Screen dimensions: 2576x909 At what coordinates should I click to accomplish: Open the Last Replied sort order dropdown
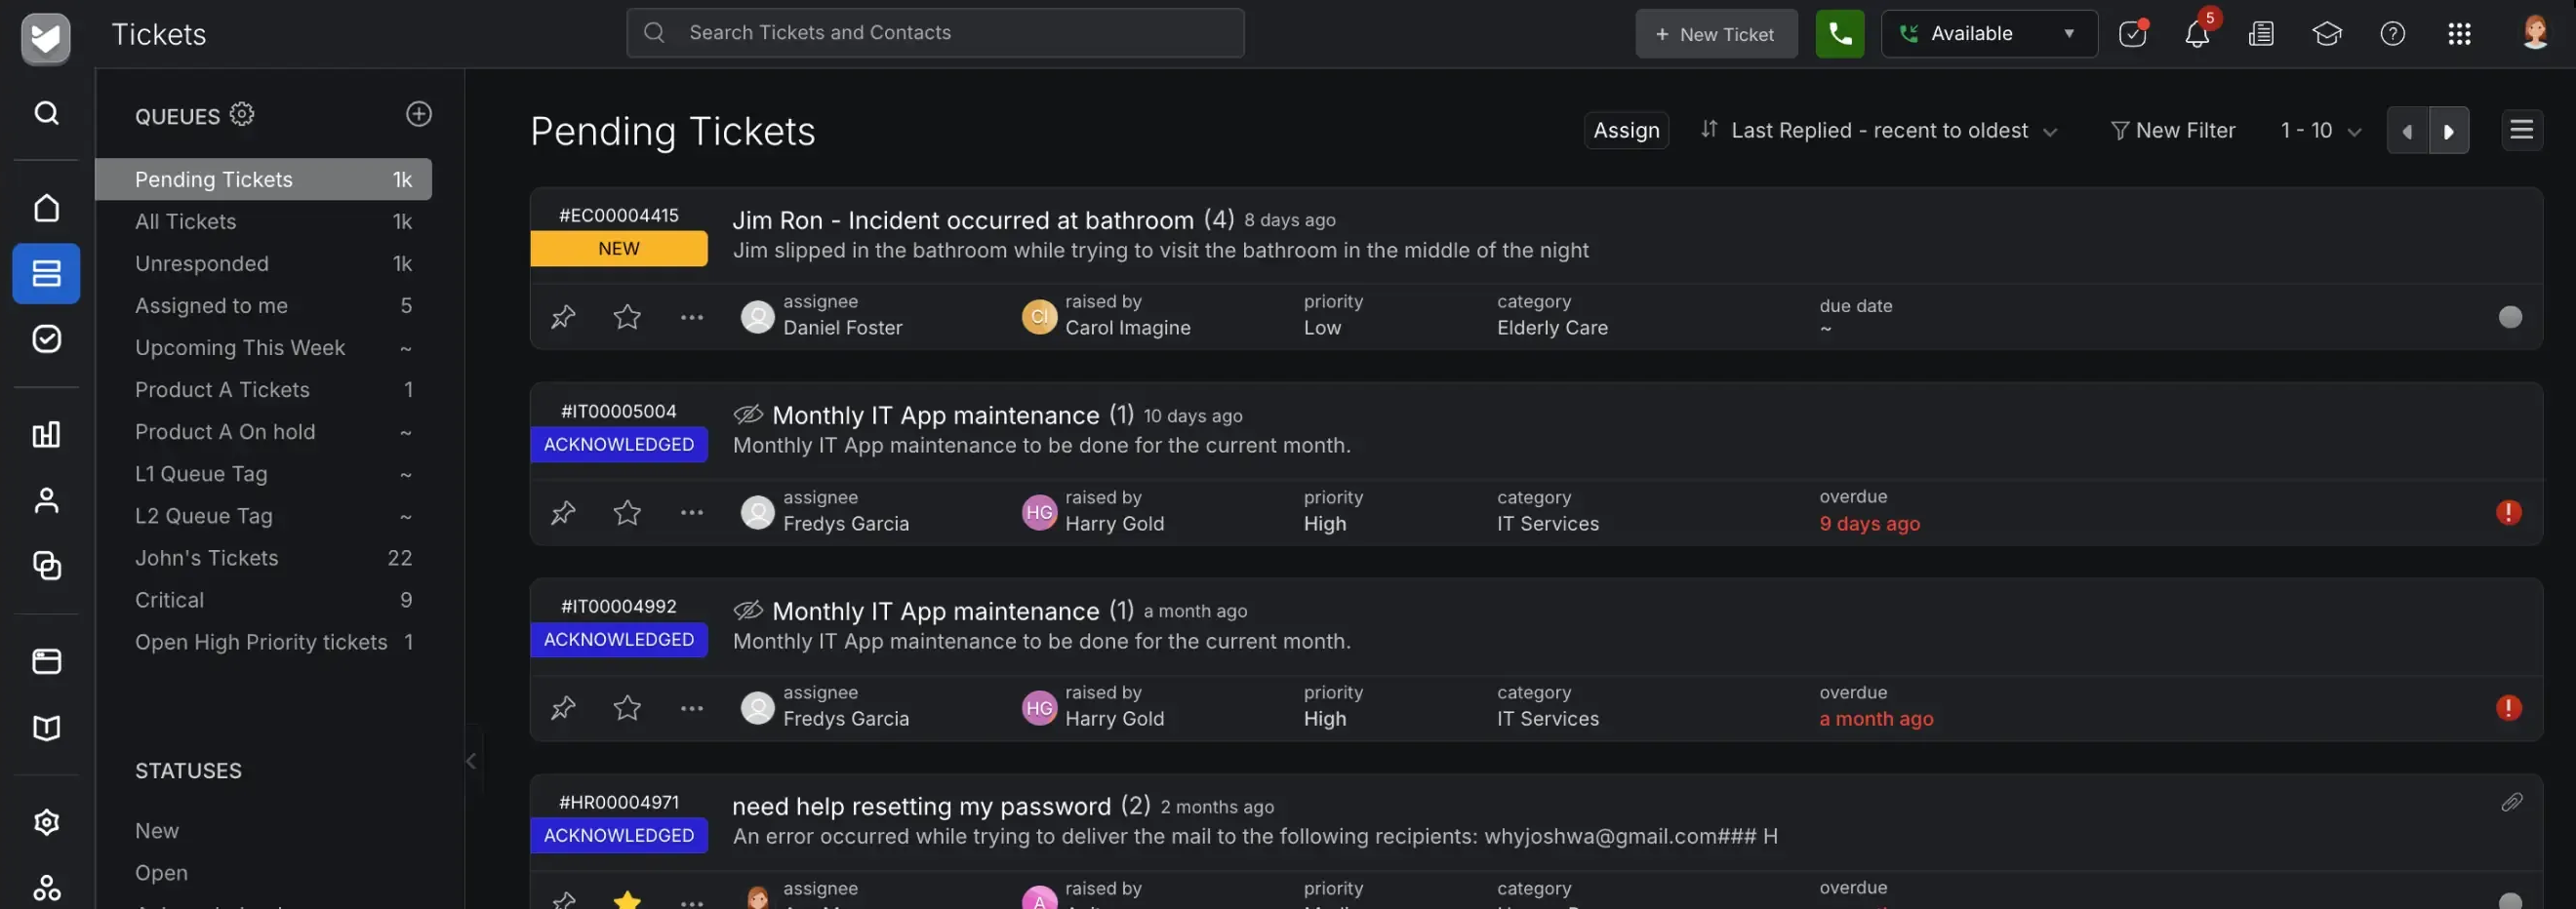(1880, 131)
